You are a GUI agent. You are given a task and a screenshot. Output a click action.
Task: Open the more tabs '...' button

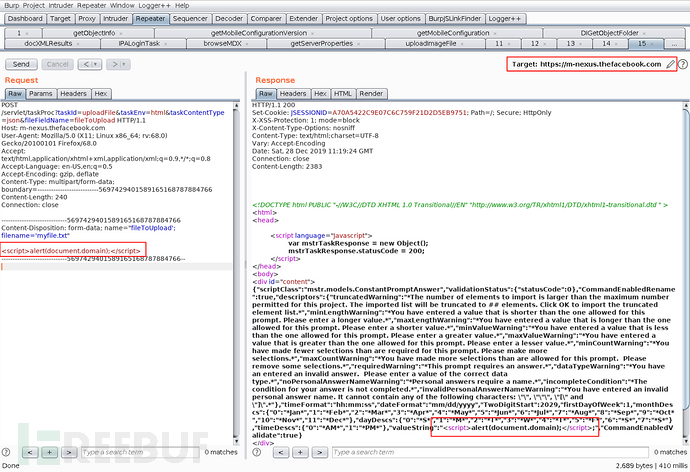pos(674,44)
